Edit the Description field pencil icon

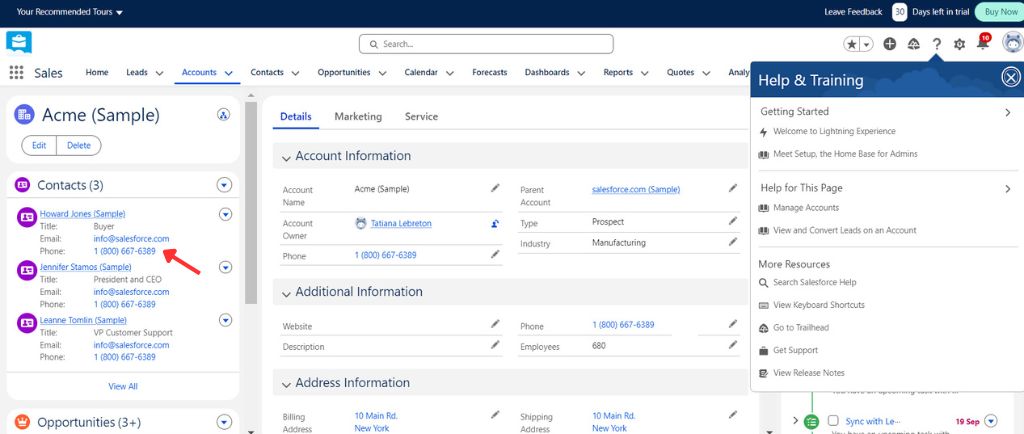click(495, 345)
